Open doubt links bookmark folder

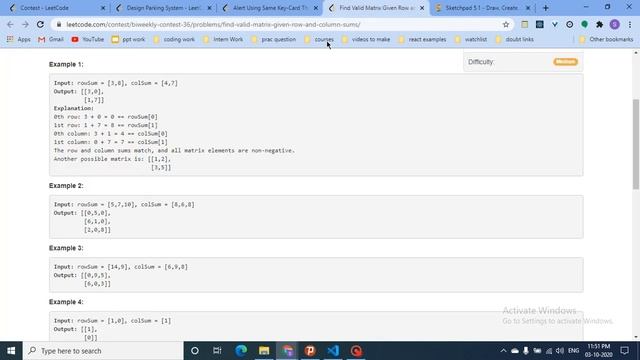(514, 40)
